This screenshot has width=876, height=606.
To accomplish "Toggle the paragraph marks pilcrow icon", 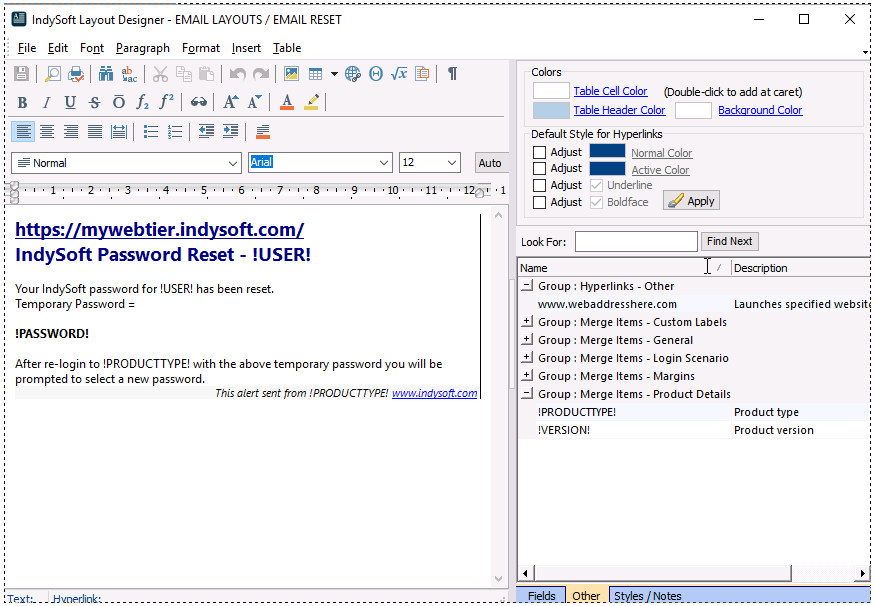I will pyautogui.click(x=452, y=74).
